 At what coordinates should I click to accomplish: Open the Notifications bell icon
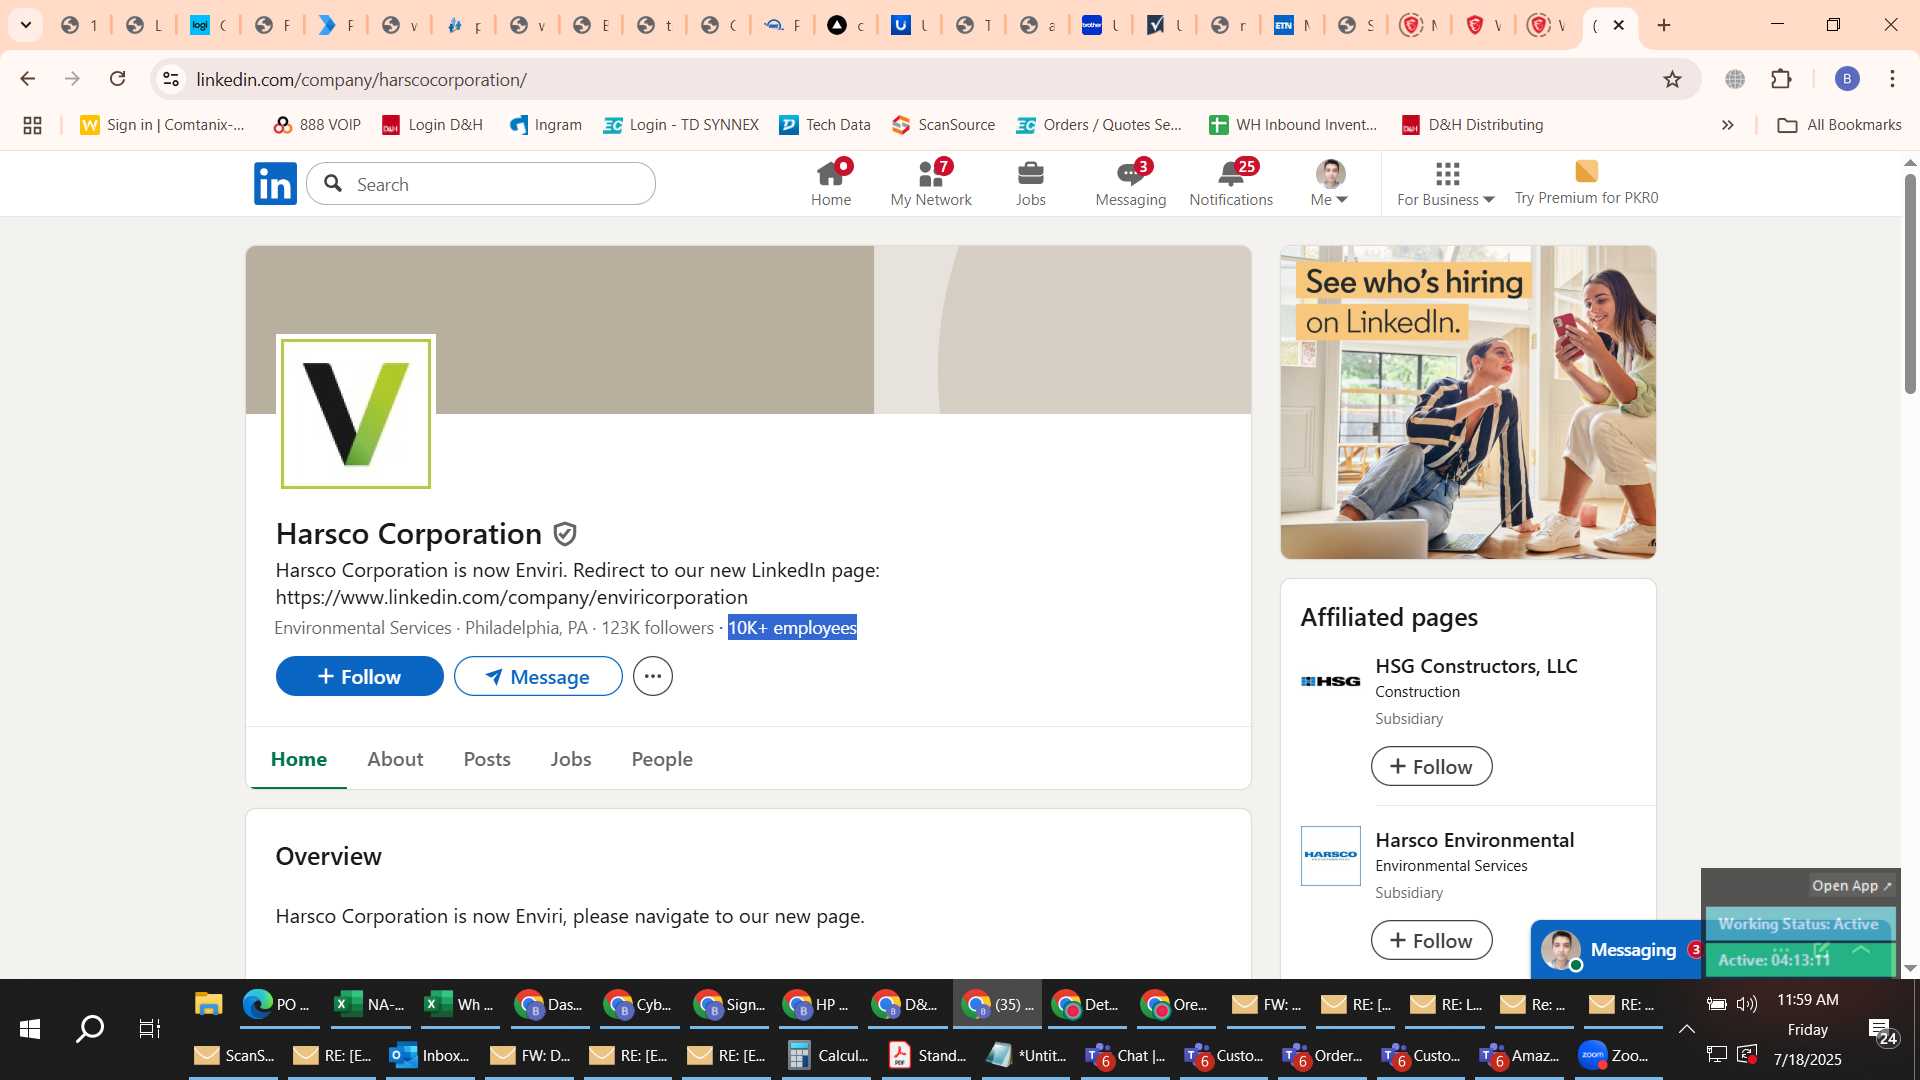pos(1231,184)
